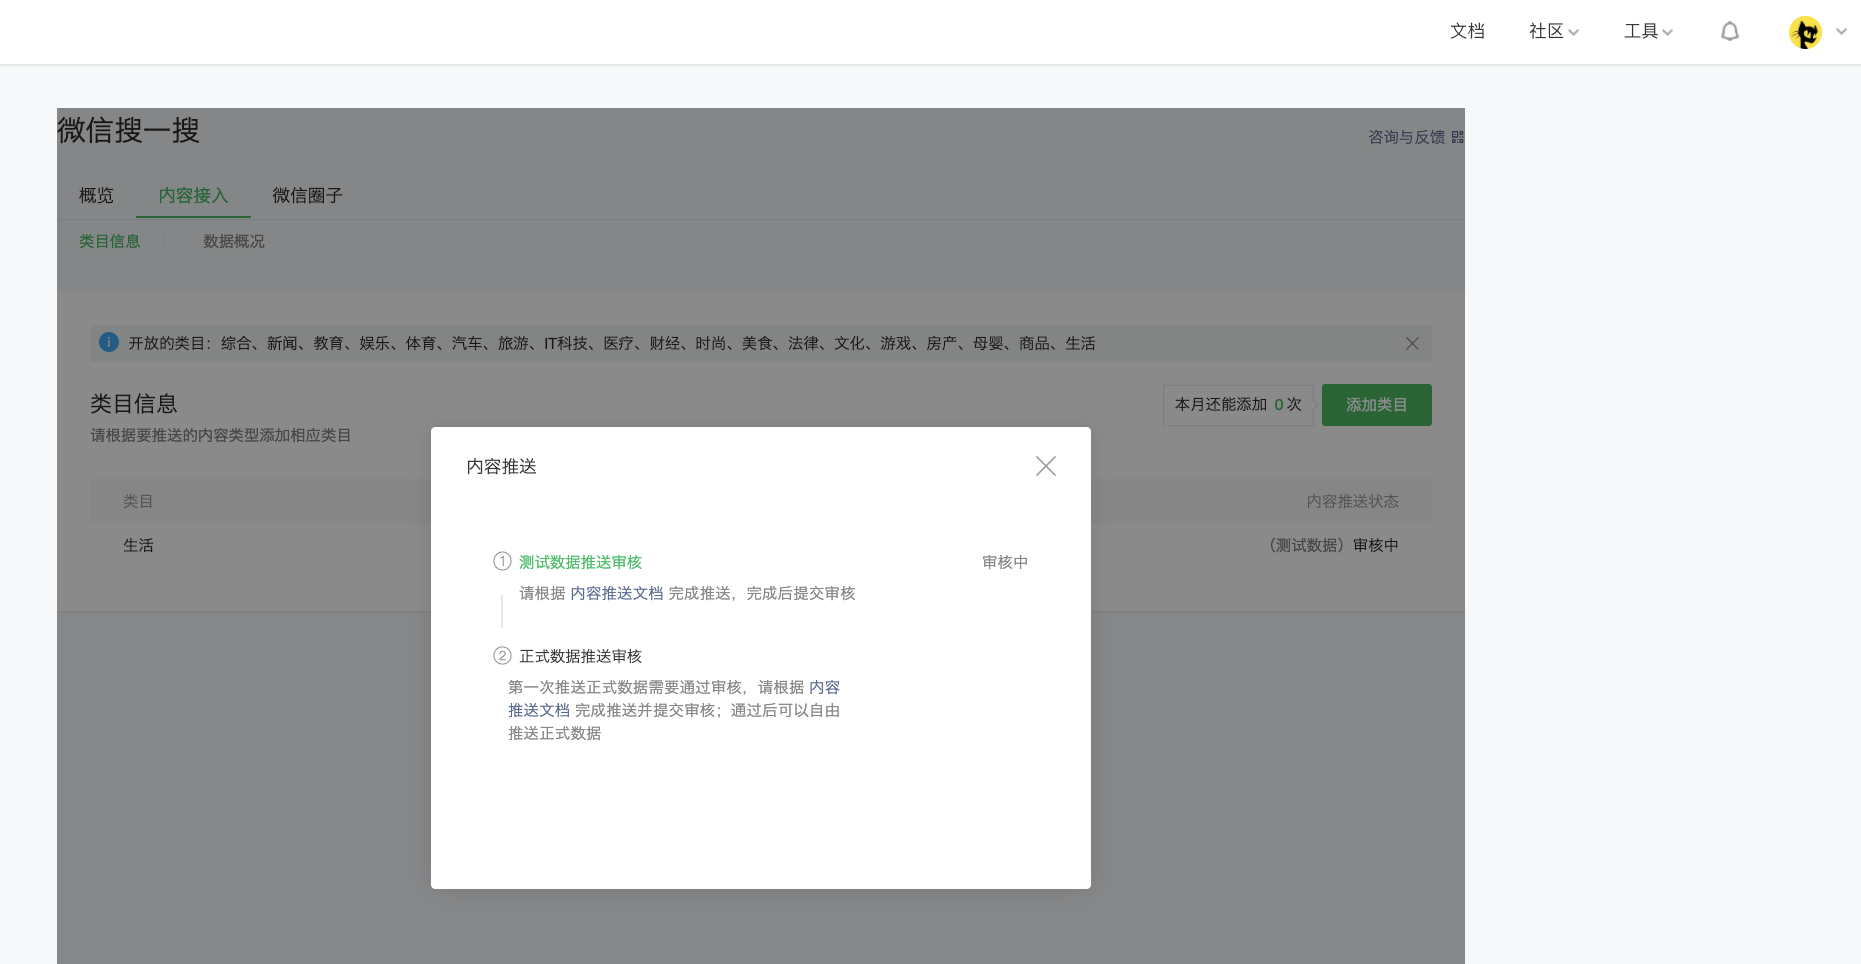Select the 测试数据推送审核 step title
Screen dimensions: 1861x964
[x=580, y=562]
